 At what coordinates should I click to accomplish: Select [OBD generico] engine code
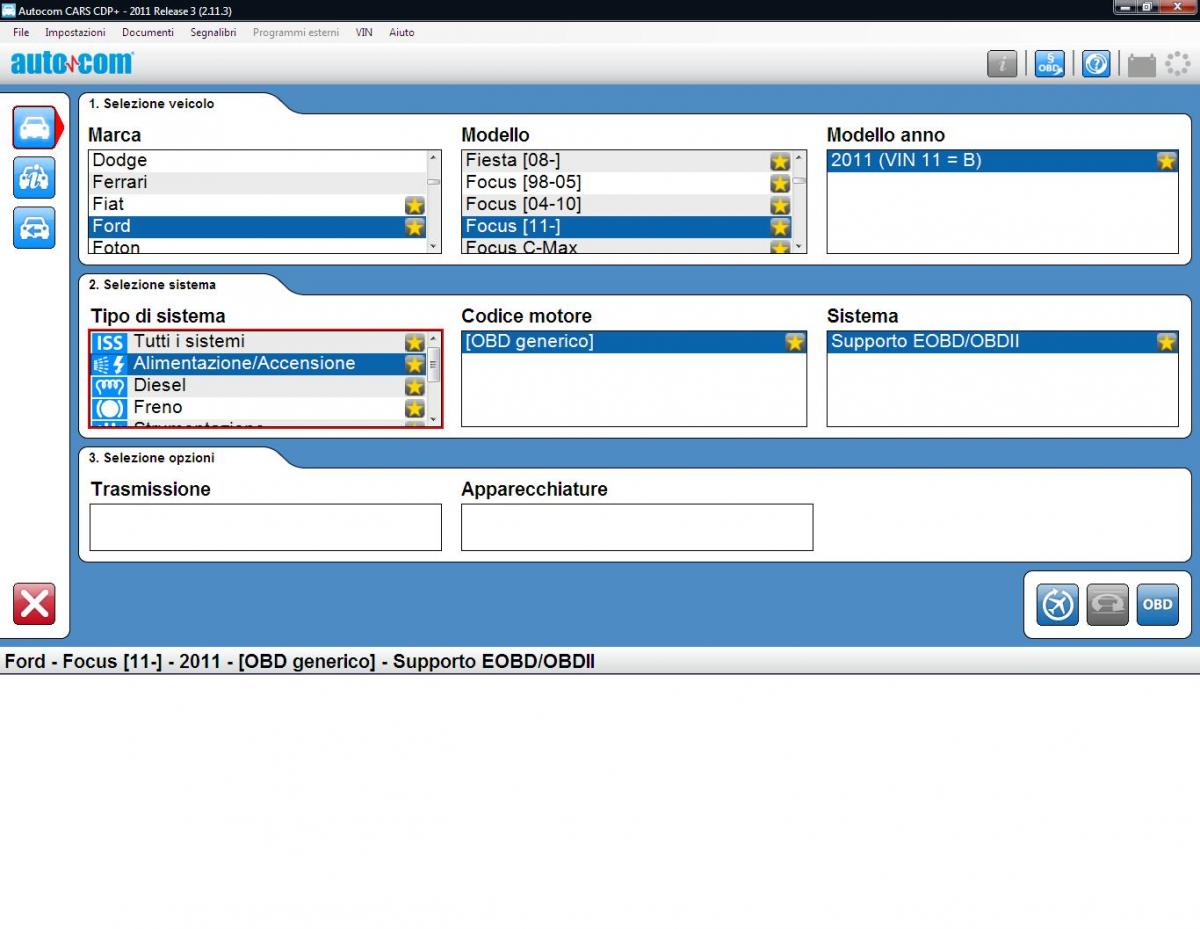(634, 342)
